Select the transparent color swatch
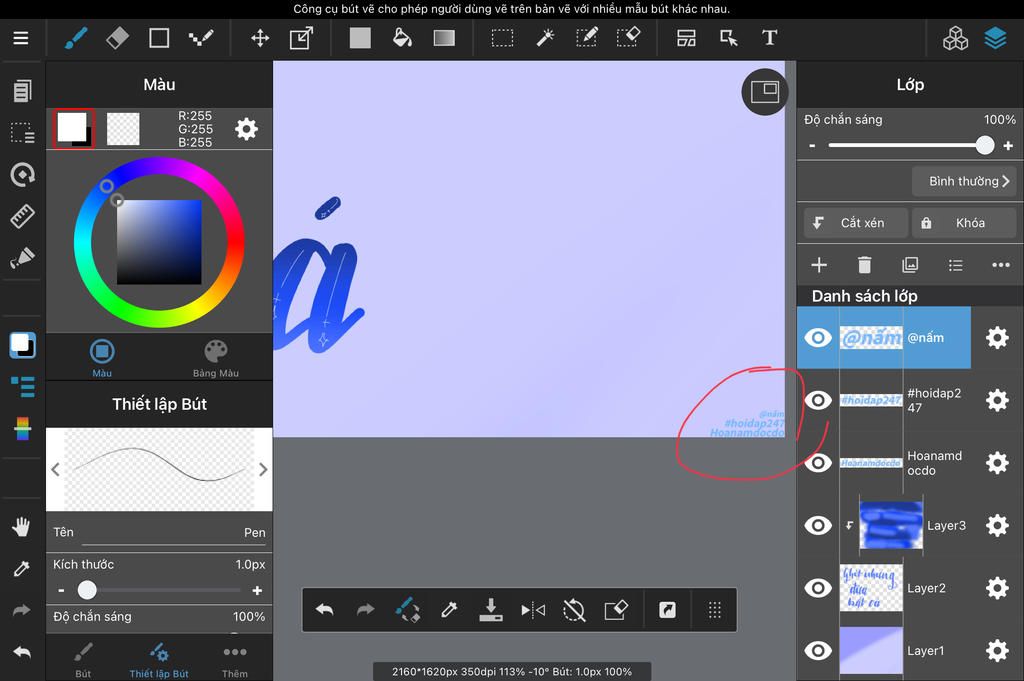Viewport: 1024px width, 681px height. click(x=123, y=129)
